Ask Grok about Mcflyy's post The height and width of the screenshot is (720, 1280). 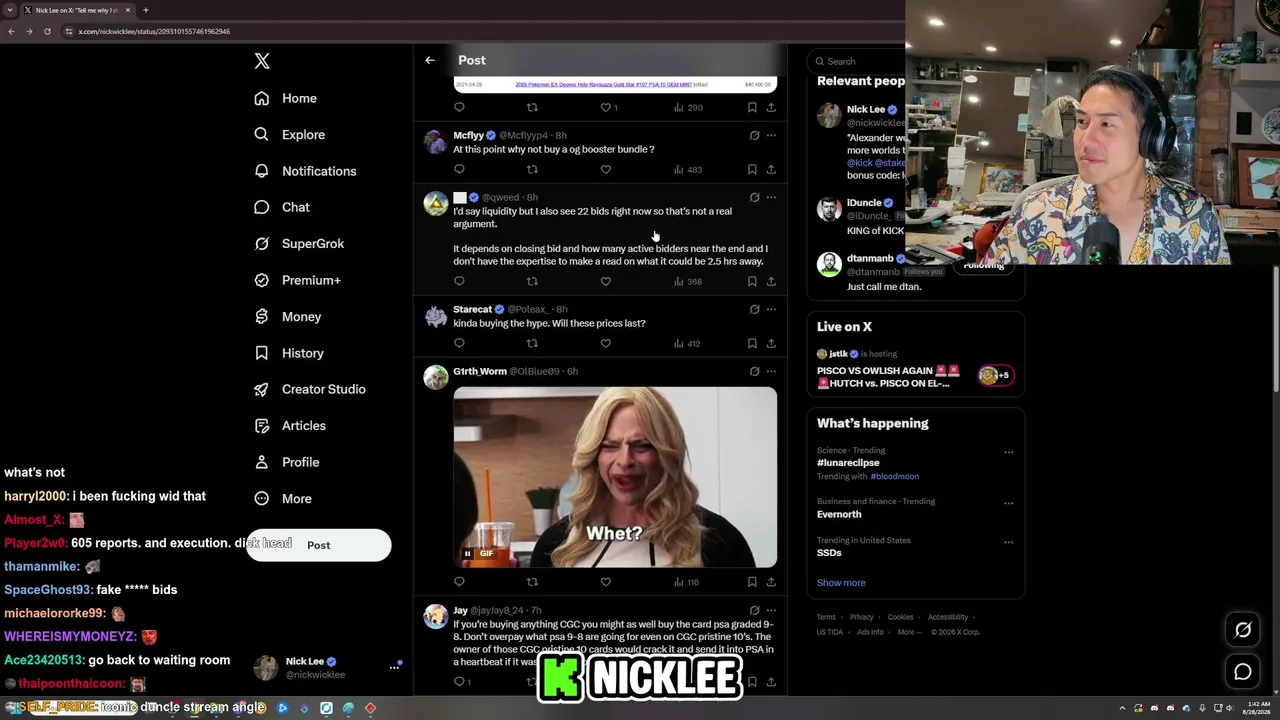(754, 135)
